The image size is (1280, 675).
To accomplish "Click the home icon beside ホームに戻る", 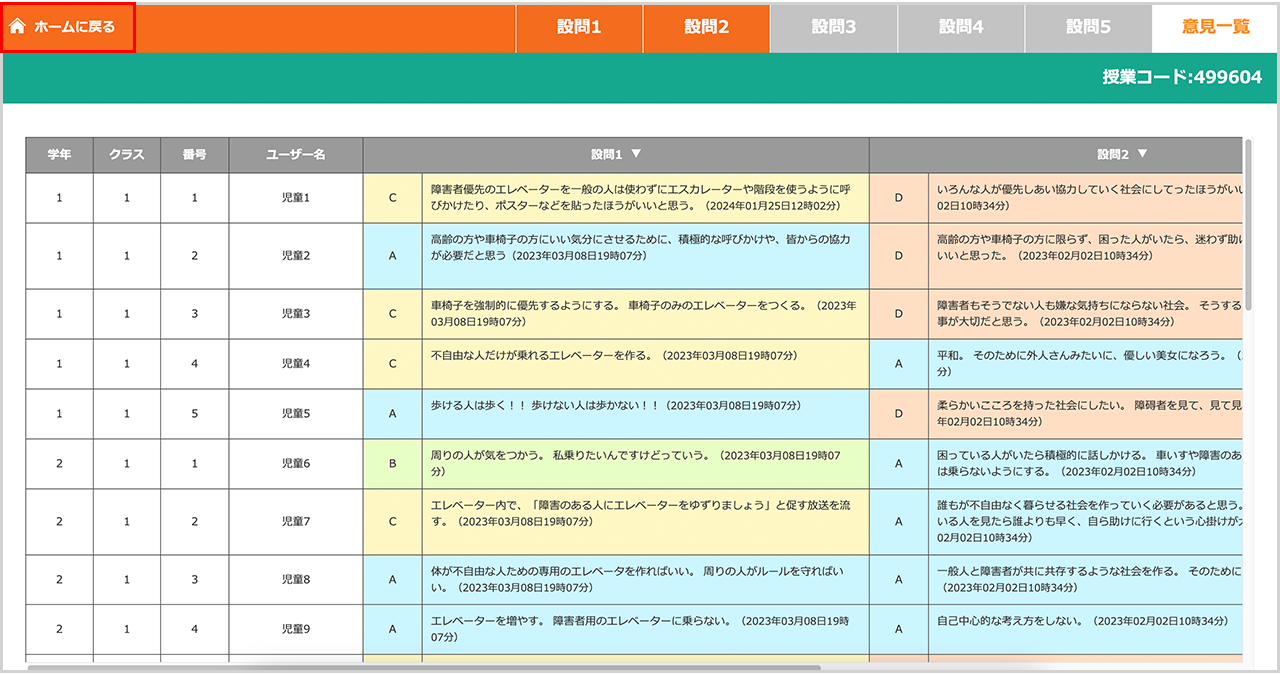I will click(17, 27).
